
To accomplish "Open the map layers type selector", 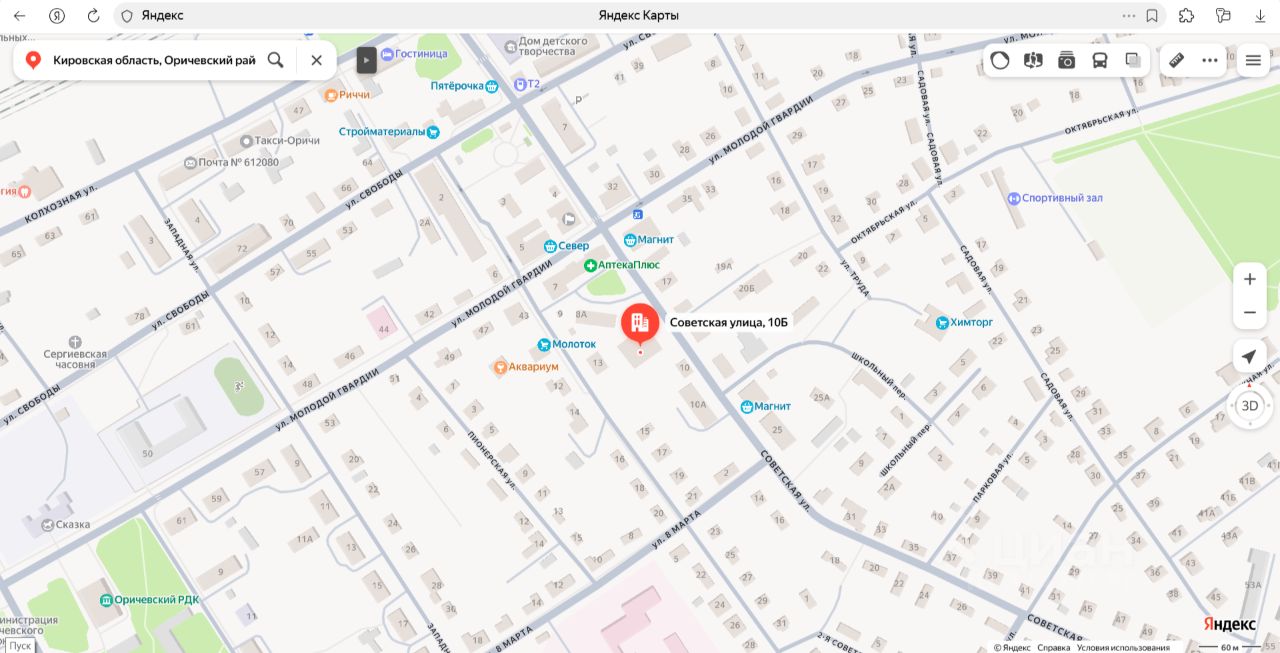I will click(x=1133, y=60).
